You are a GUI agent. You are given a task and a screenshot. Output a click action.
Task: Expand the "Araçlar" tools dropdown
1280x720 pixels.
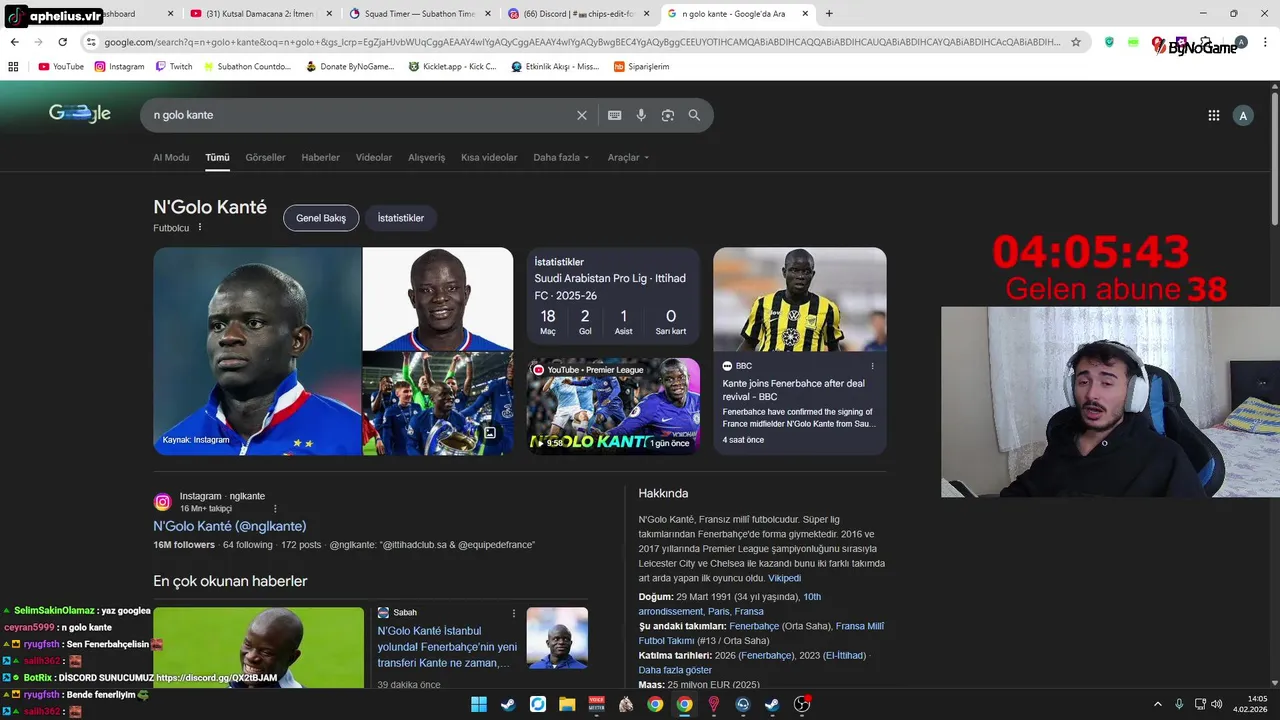(x=629, y=158)
